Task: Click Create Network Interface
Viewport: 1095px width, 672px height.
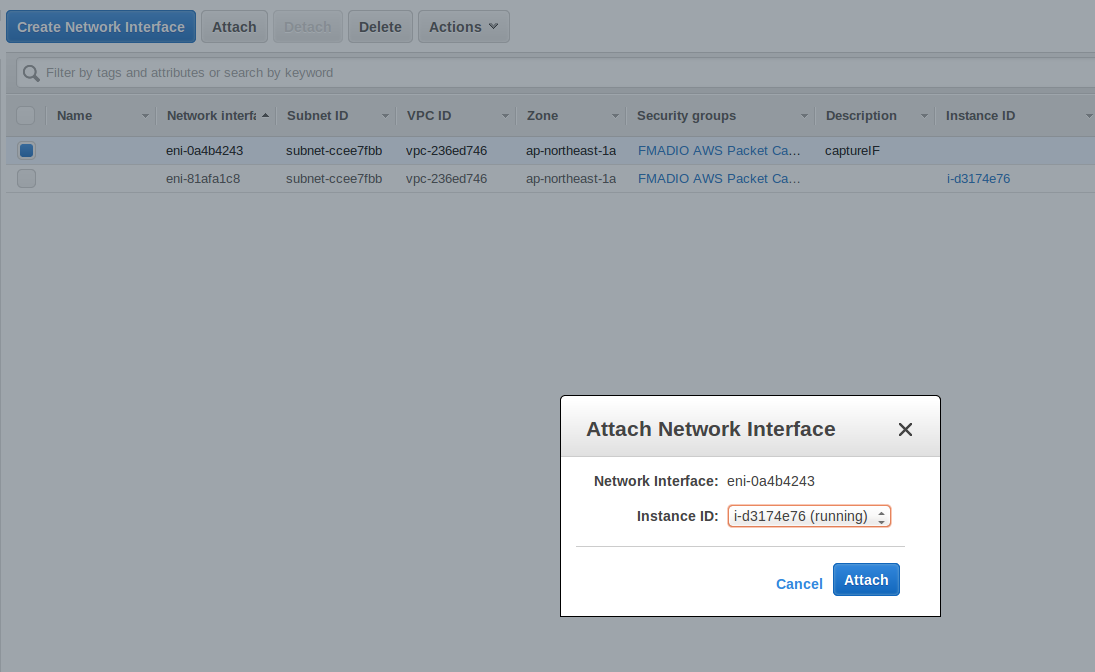Action: coord(100,26)
